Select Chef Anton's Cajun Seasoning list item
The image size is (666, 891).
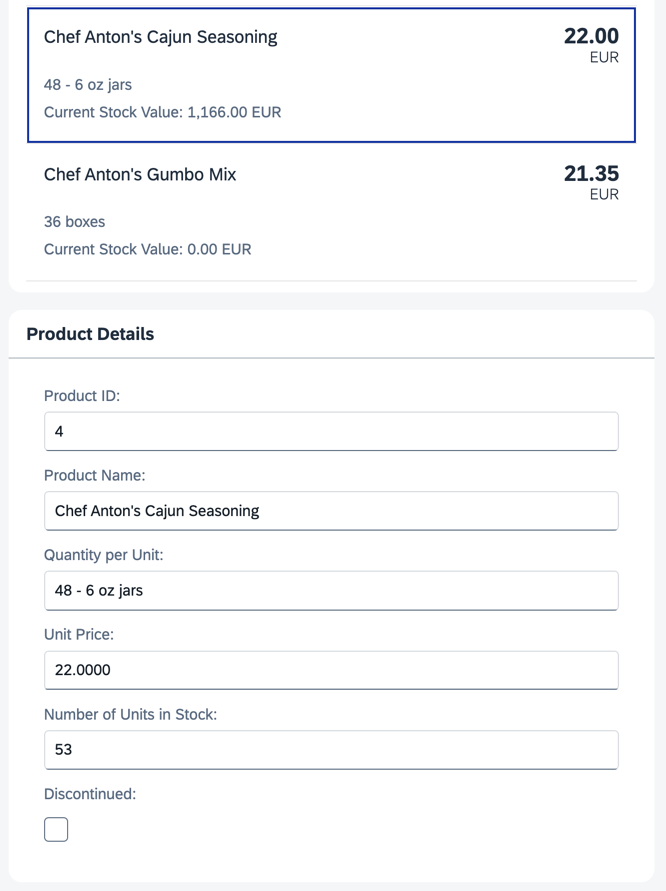tap(331, 75)
